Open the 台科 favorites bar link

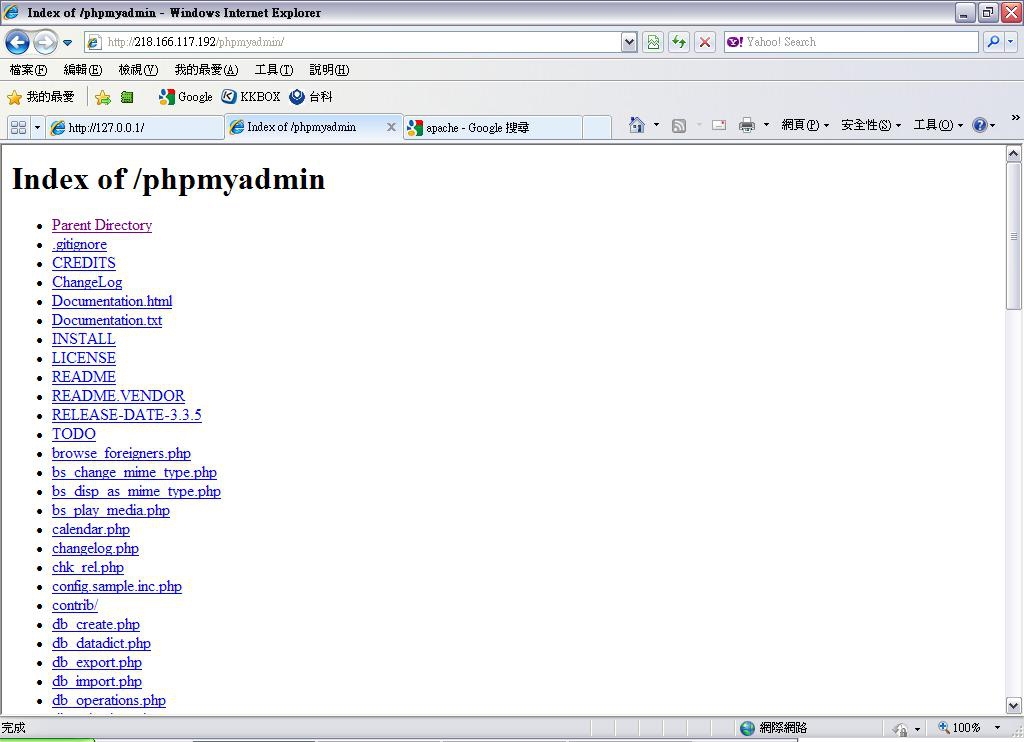[x=311, y=97]
